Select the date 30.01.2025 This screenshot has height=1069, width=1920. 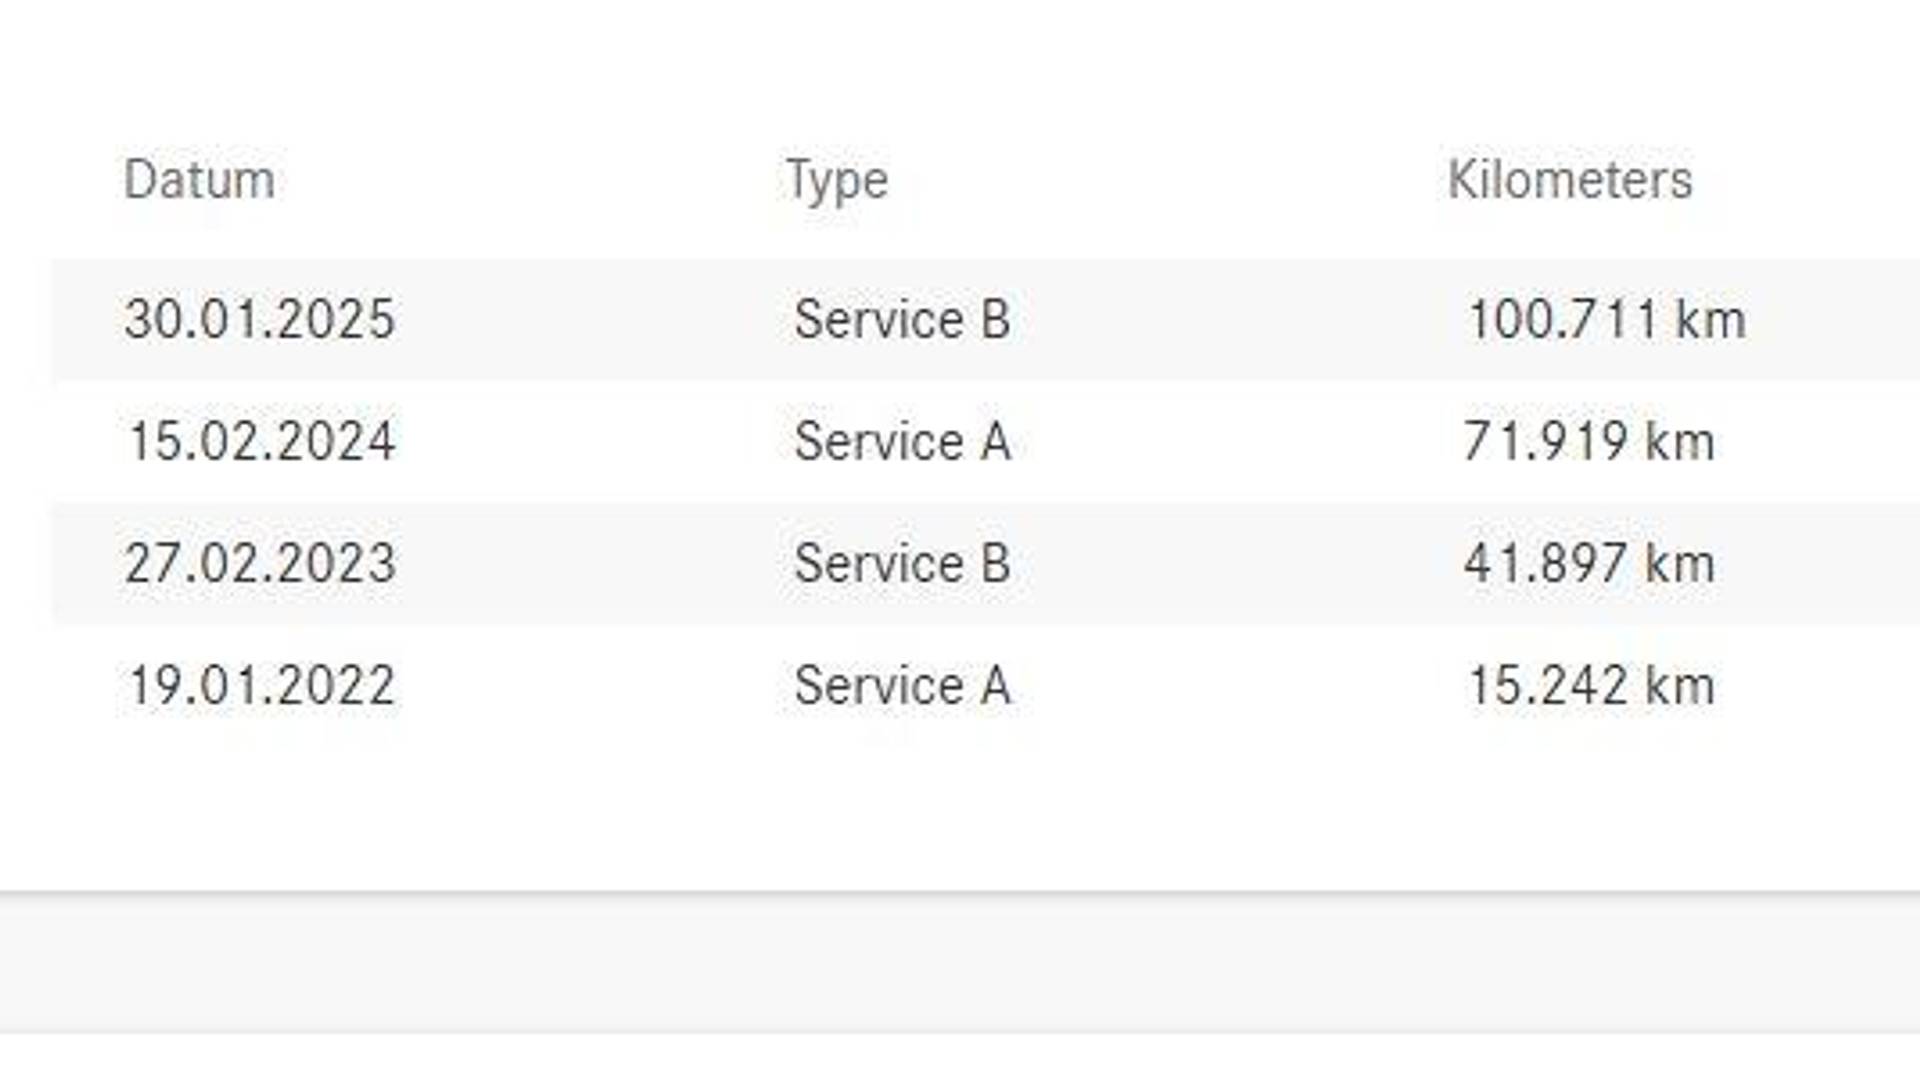coord(260,320)
